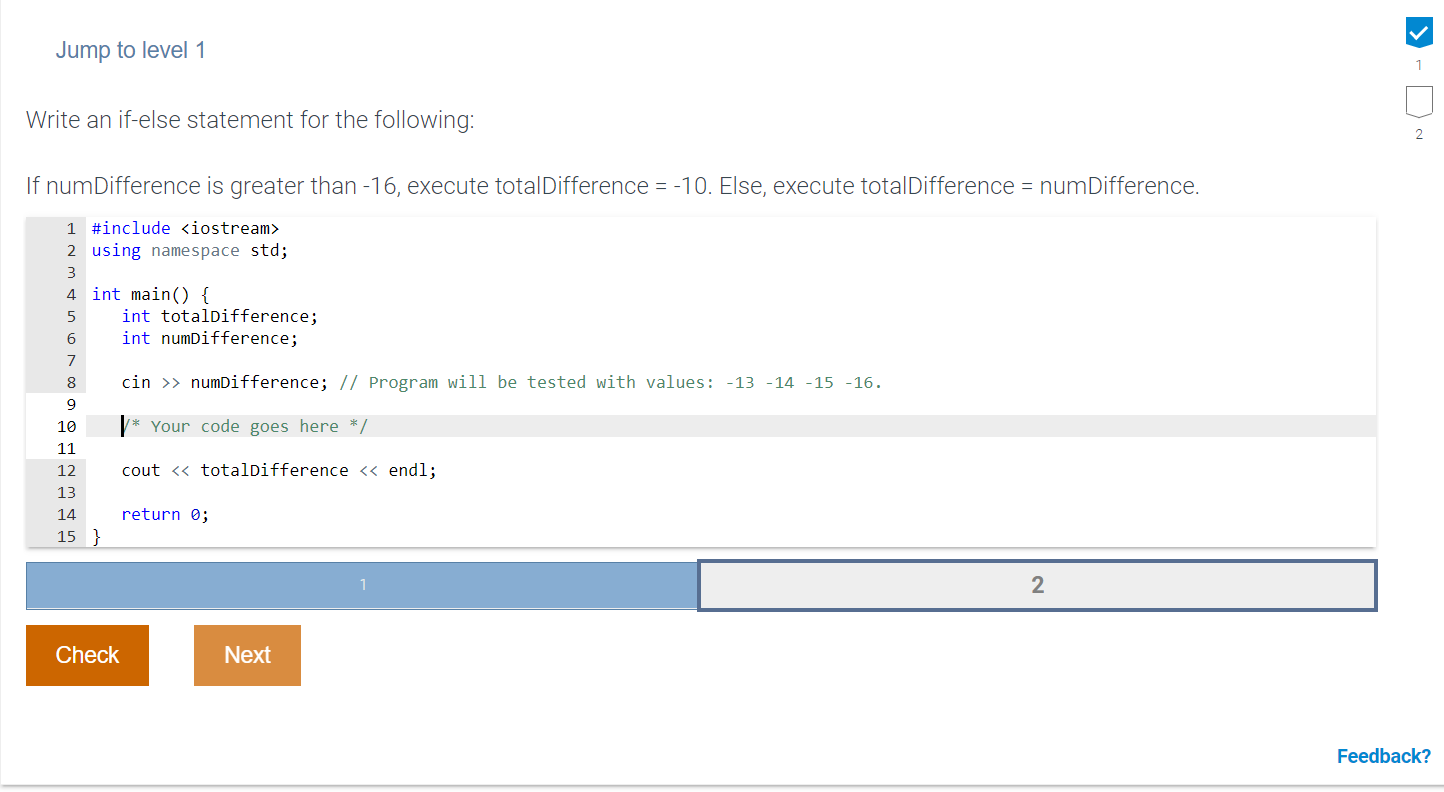Open the Feedback? link
This screenshot has height=792, width=1444.
[x=1383, y=756]
